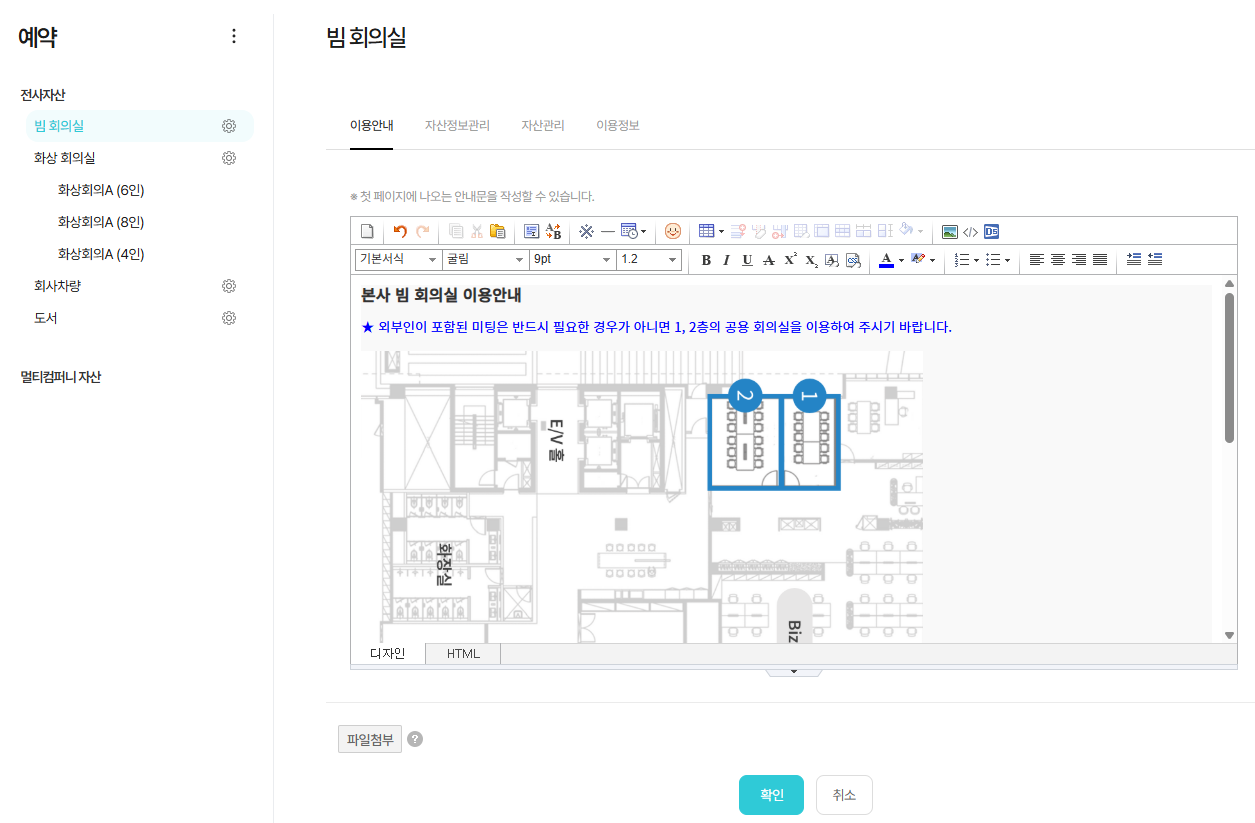The height and width of the screenshot is (823, 1255).
Task: Open the 굴림 font family dropdown
Action: click(x=486, y=259)
